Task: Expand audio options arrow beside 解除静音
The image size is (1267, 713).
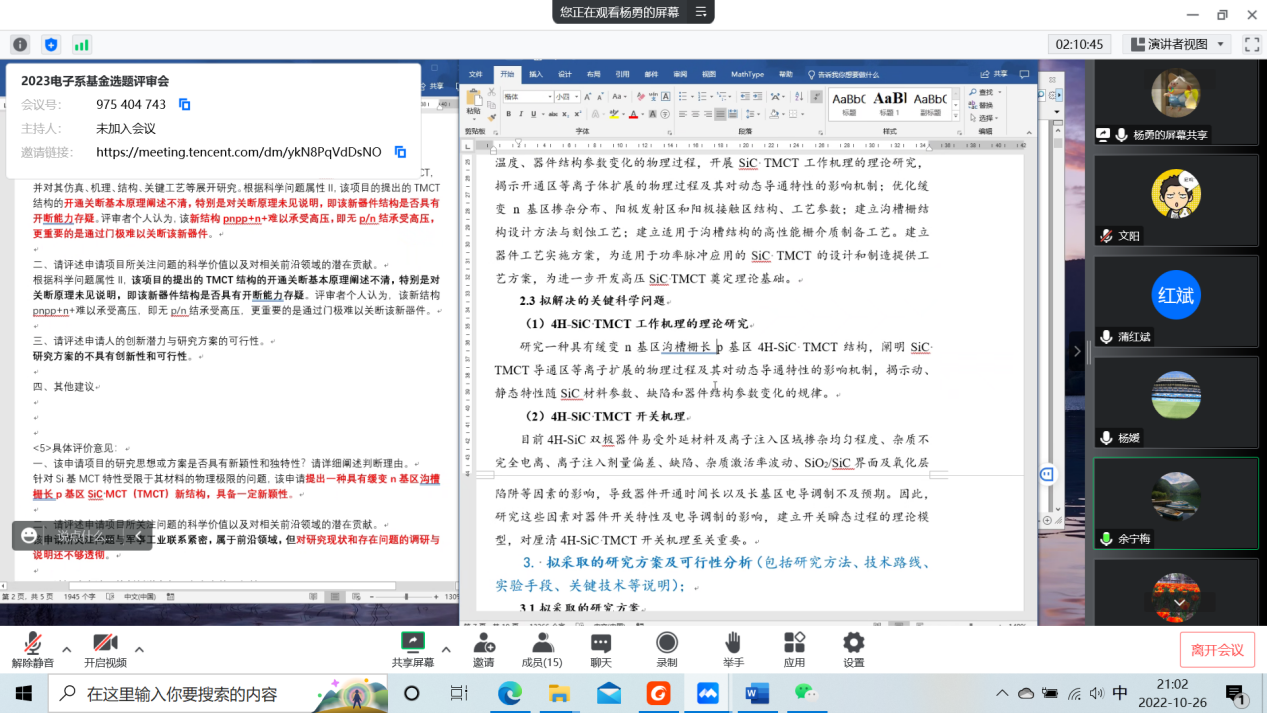Action: coord(67,649)
